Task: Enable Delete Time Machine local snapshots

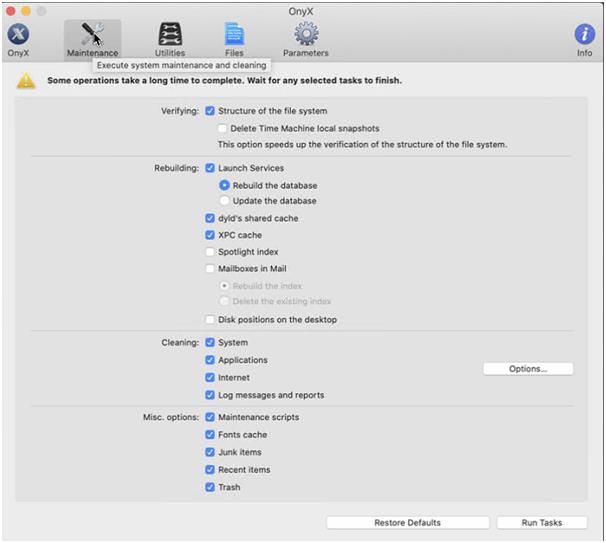Action: pyautogui.click(x=222, y=128)
